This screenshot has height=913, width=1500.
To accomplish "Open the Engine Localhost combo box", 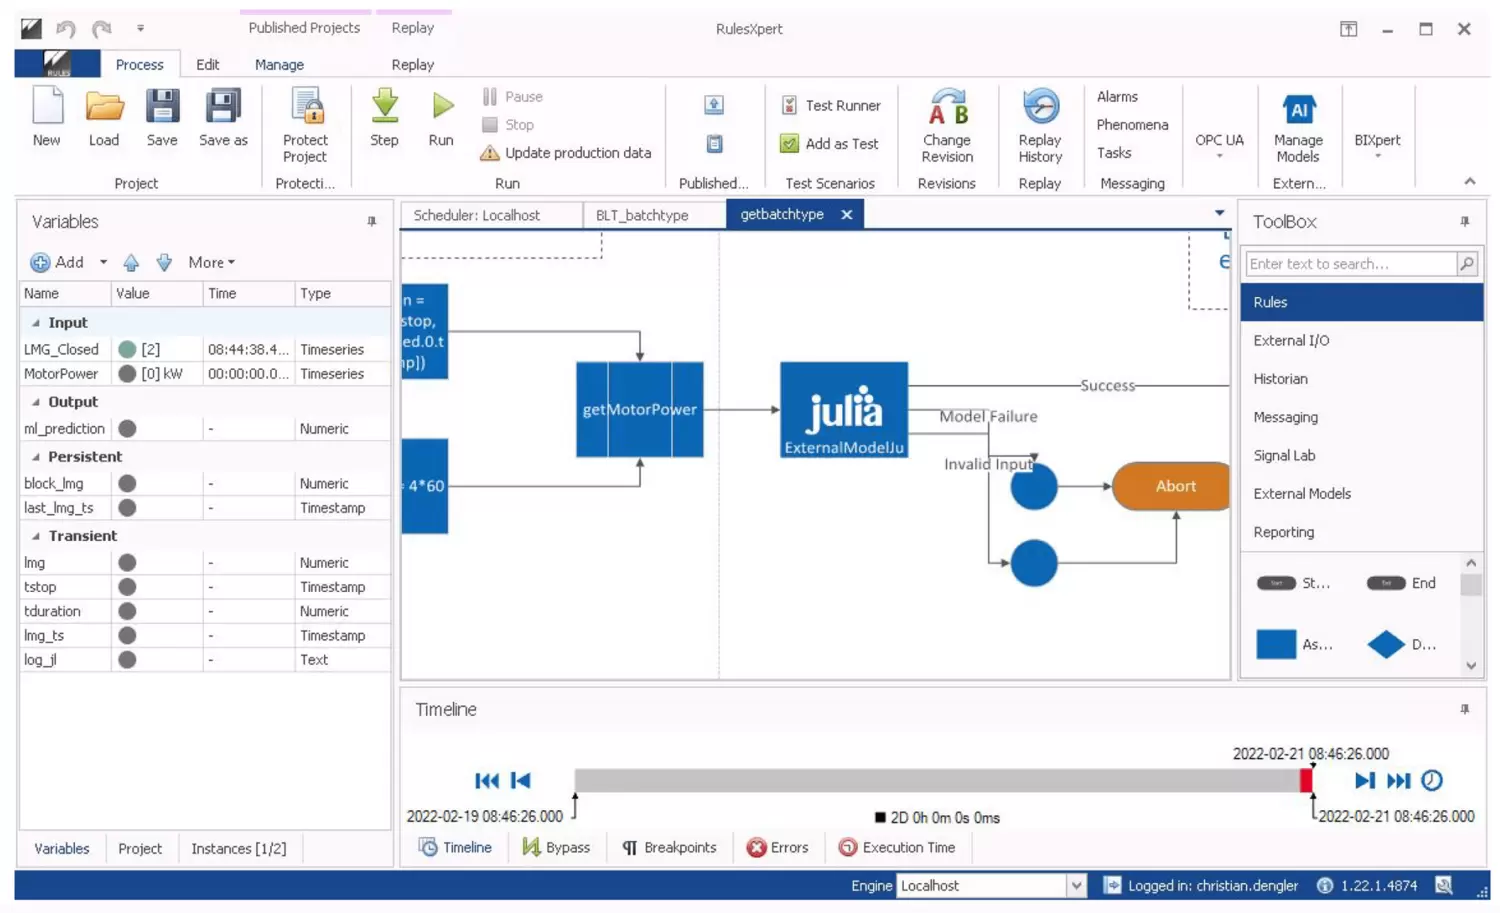I will point(990,886).
